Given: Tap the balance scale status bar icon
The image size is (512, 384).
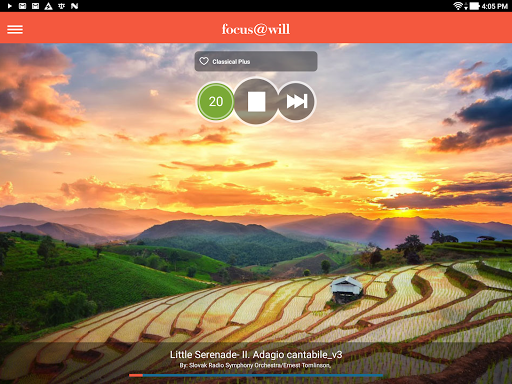Looking at the screenshot, I should pyautogui.click(x=62, y=6).
